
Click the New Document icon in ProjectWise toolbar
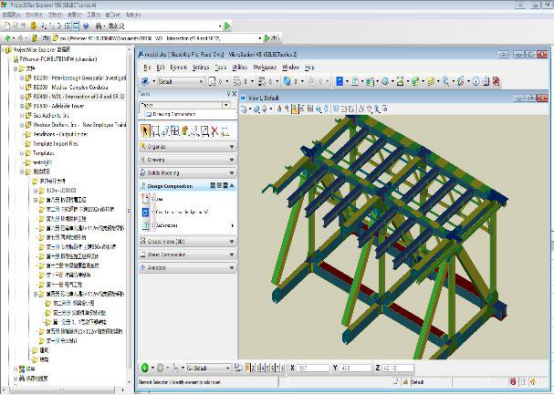click(x=7, y=26)
